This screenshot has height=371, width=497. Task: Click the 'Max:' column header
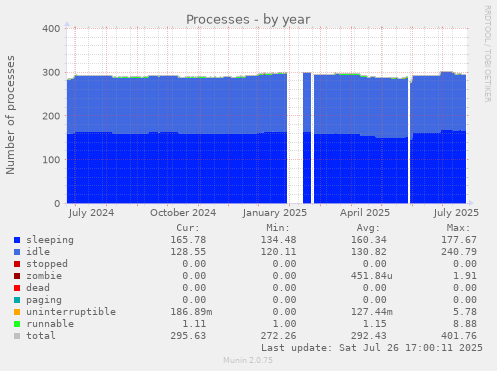coord(458,228)
